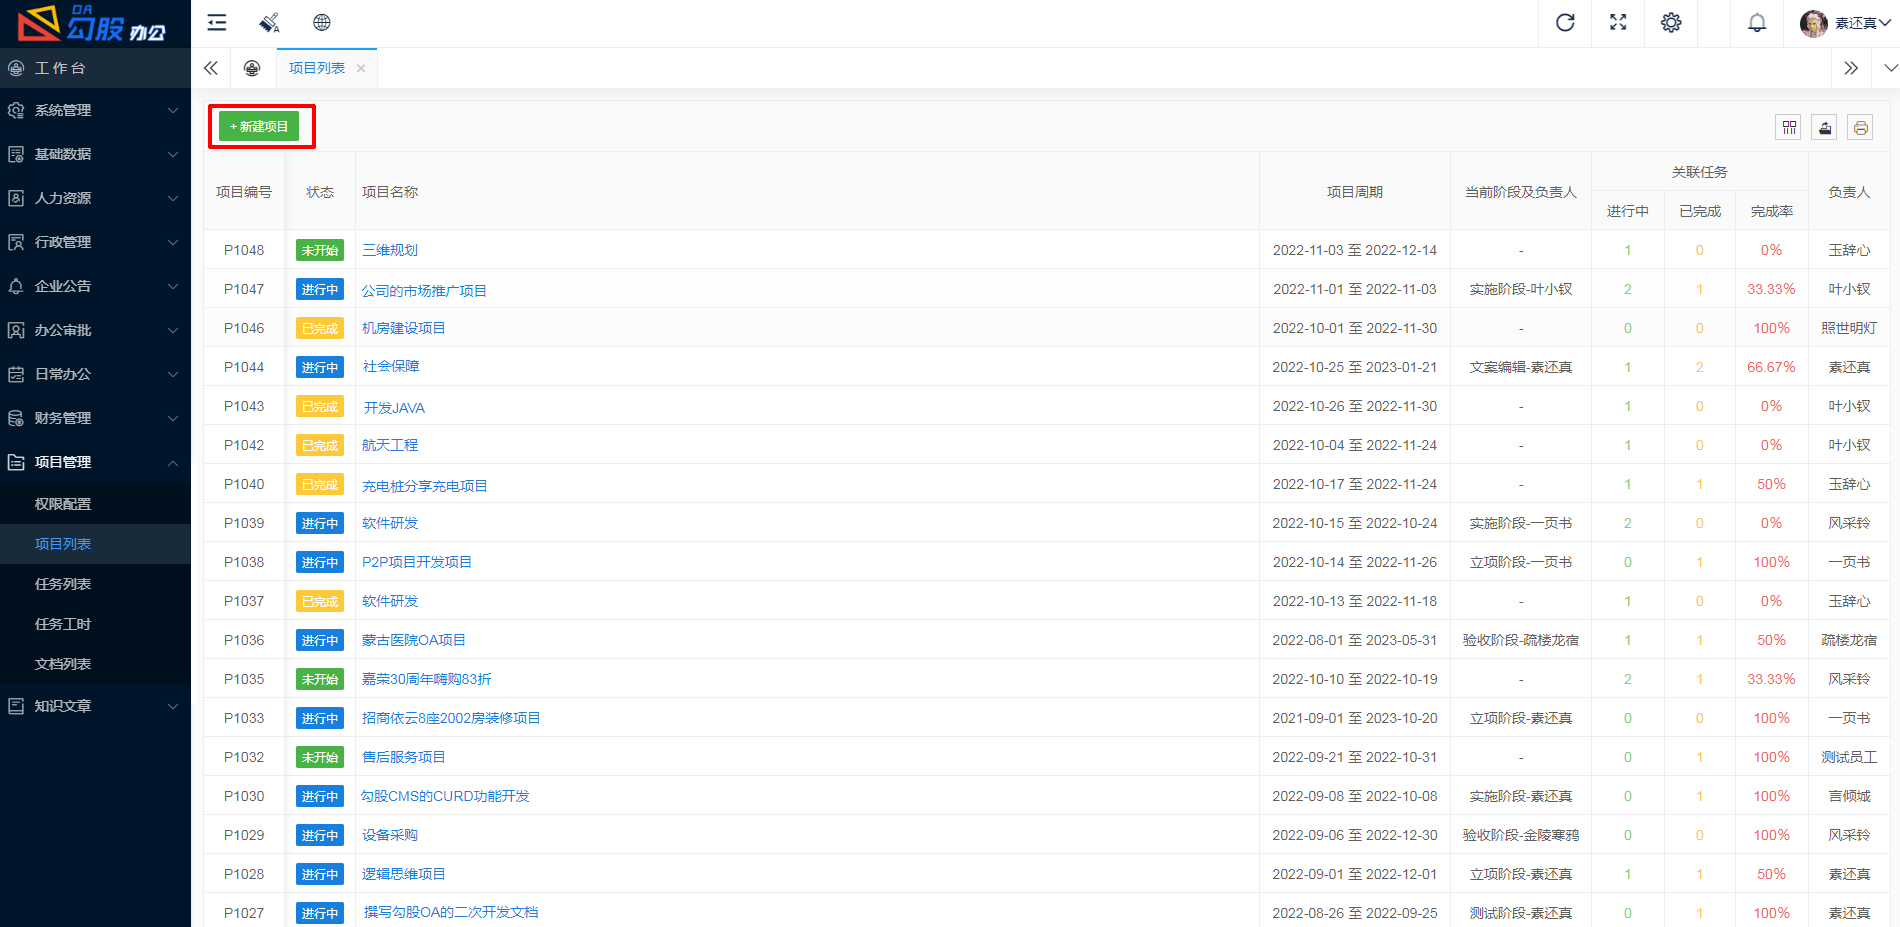The image size is (1900, 927).
Task: Click 验收阶段-金陵寒鸦 stage cell
Action: pyautogui.click(x=1521, y=835)
